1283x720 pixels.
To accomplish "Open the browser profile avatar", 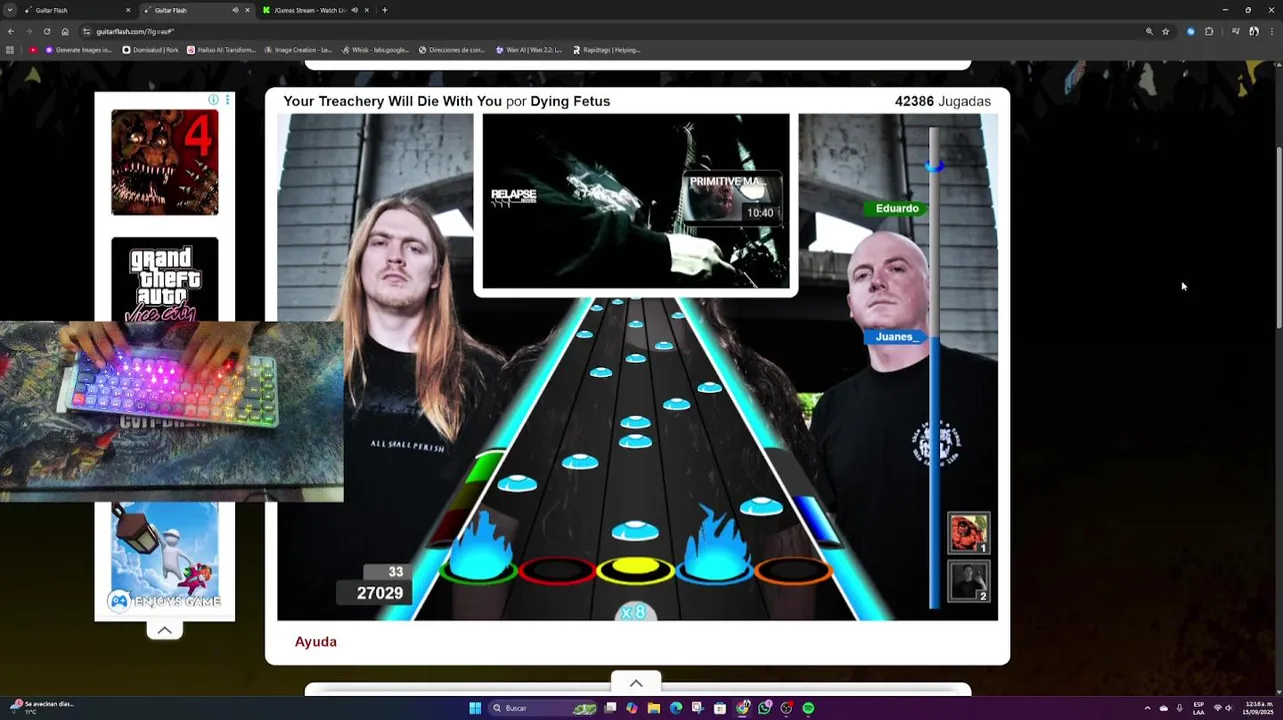I will tap(1254, 31).
